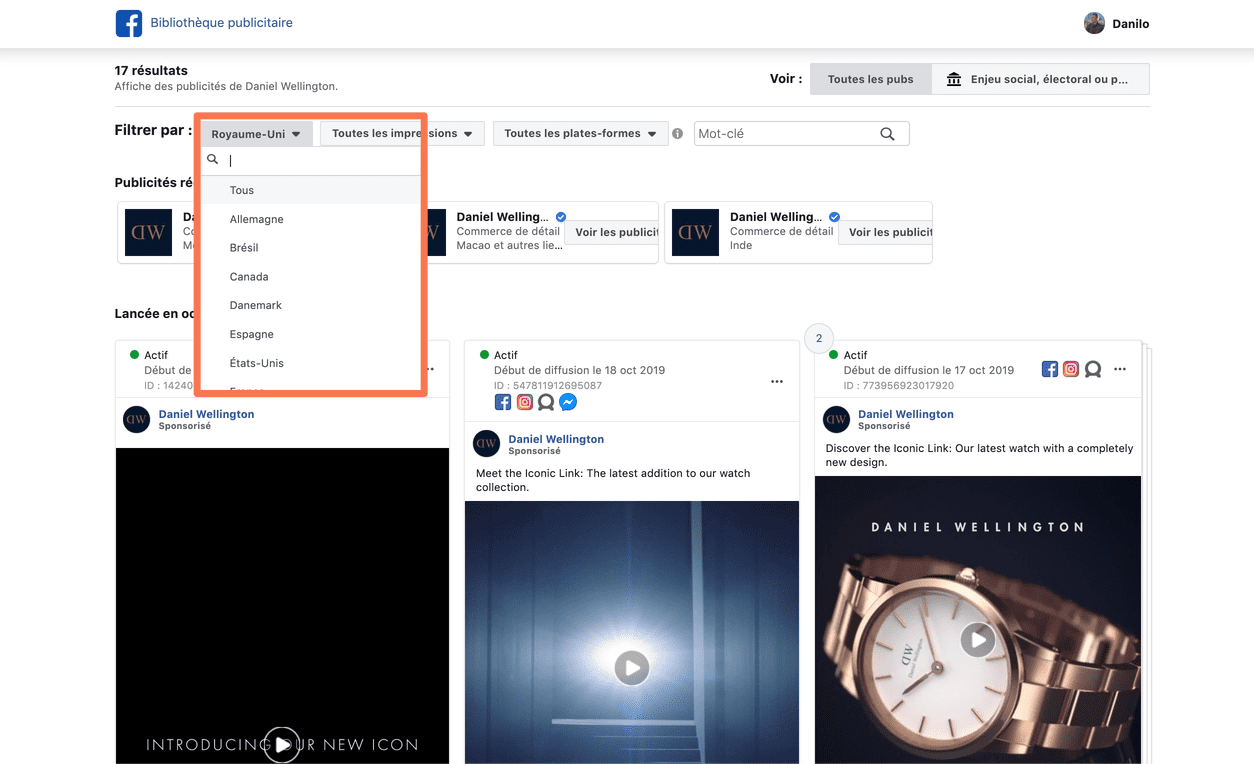Pick Danemark from the country list
Screen dimensions: 1254x764
310,305
